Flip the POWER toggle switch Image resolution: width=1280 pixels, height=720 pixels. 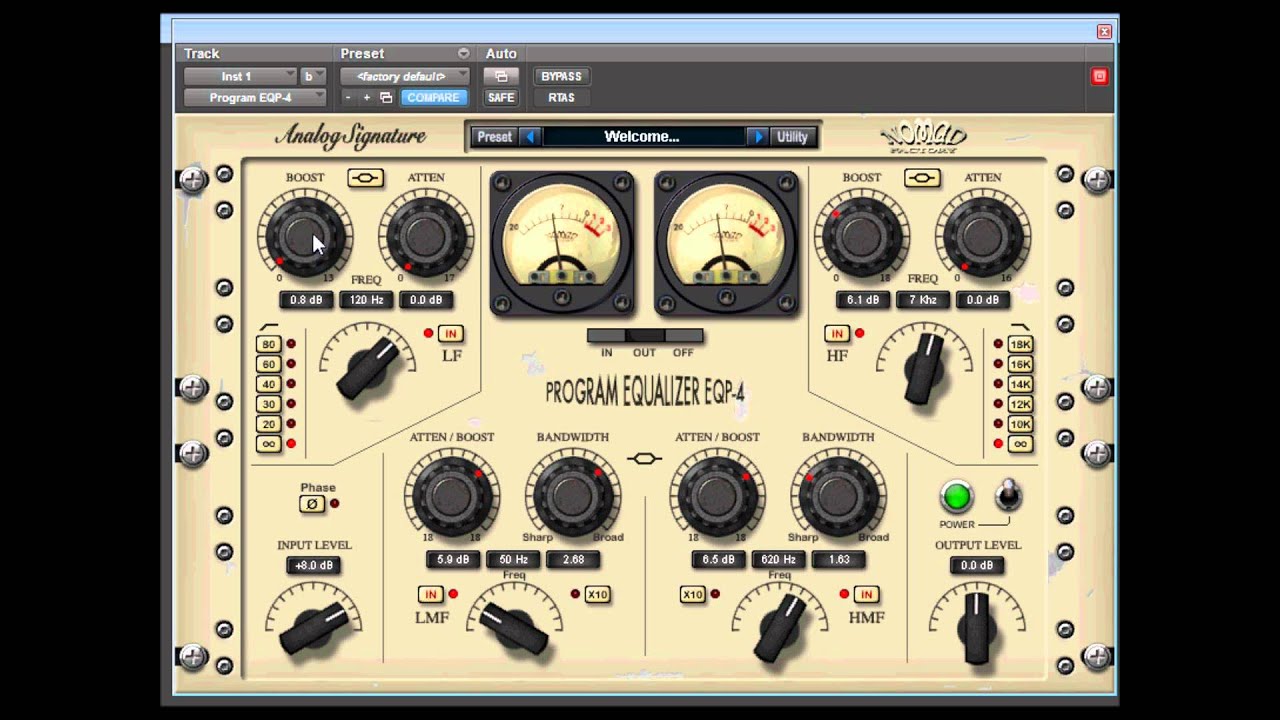point(1008,496)
